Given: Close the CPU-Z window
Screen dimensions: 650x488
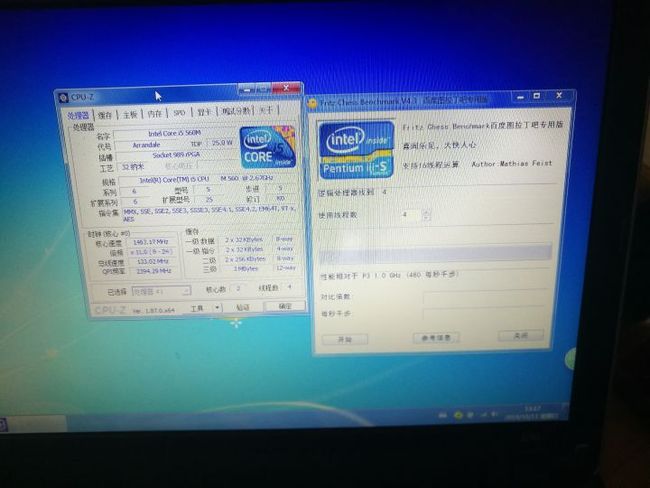Looking at the screenshot, I should [286, 88].
